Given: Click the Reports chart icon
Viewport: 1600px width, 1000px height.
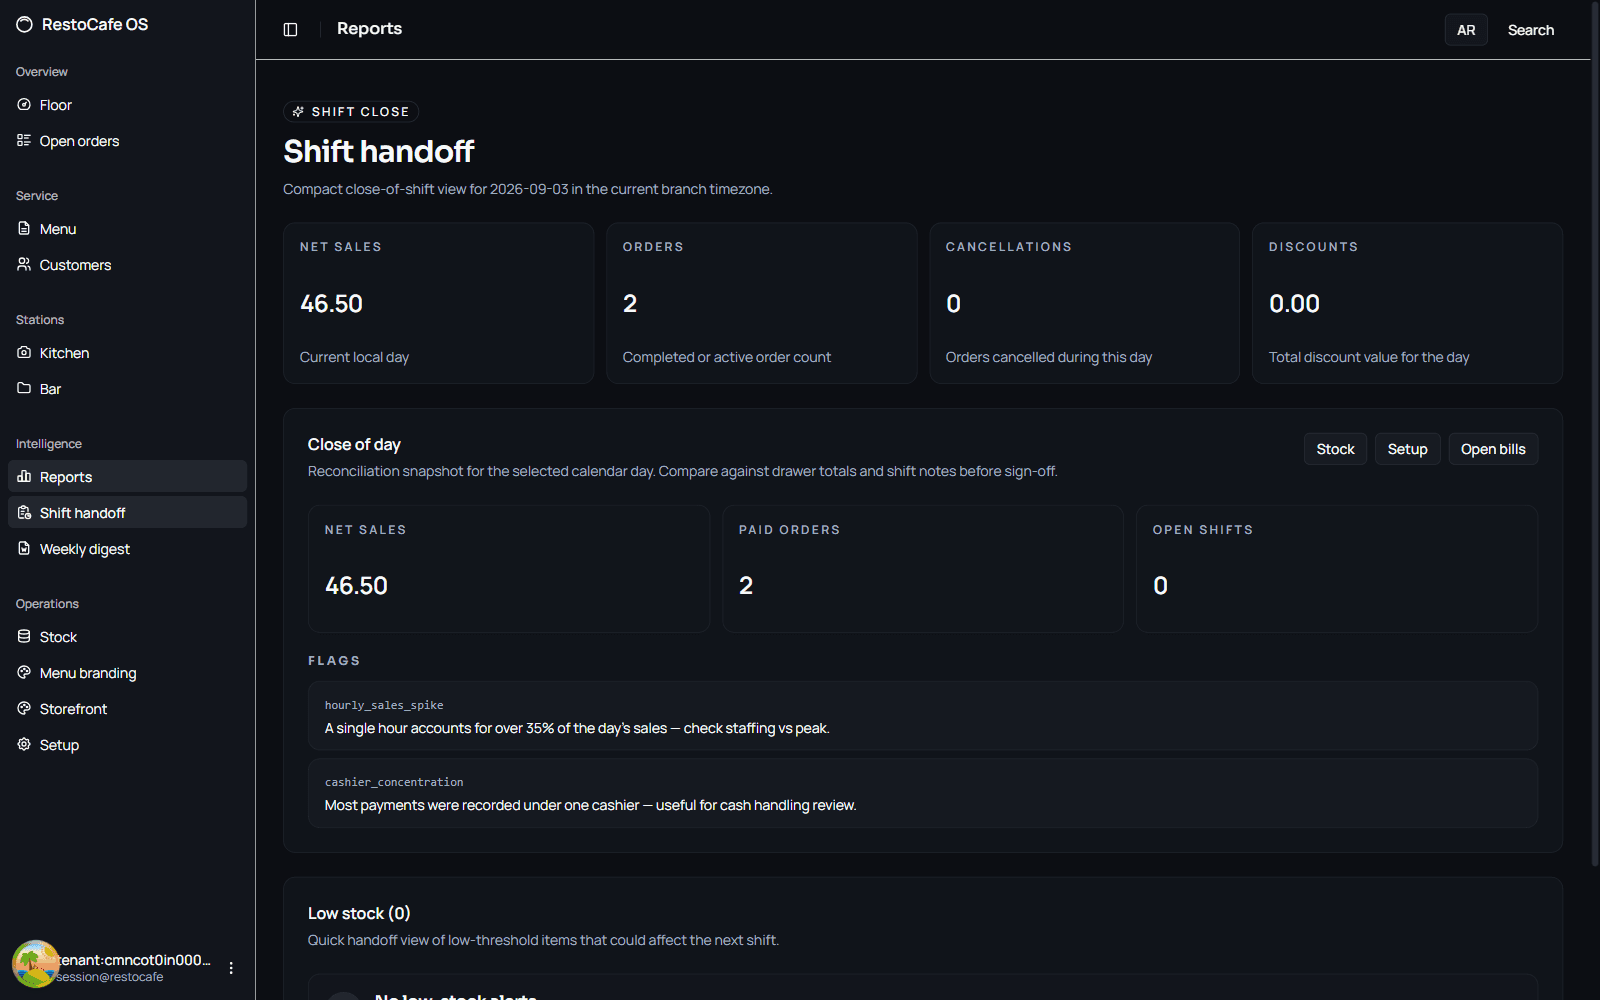Looking at the screenshot, I should (24, 476).
